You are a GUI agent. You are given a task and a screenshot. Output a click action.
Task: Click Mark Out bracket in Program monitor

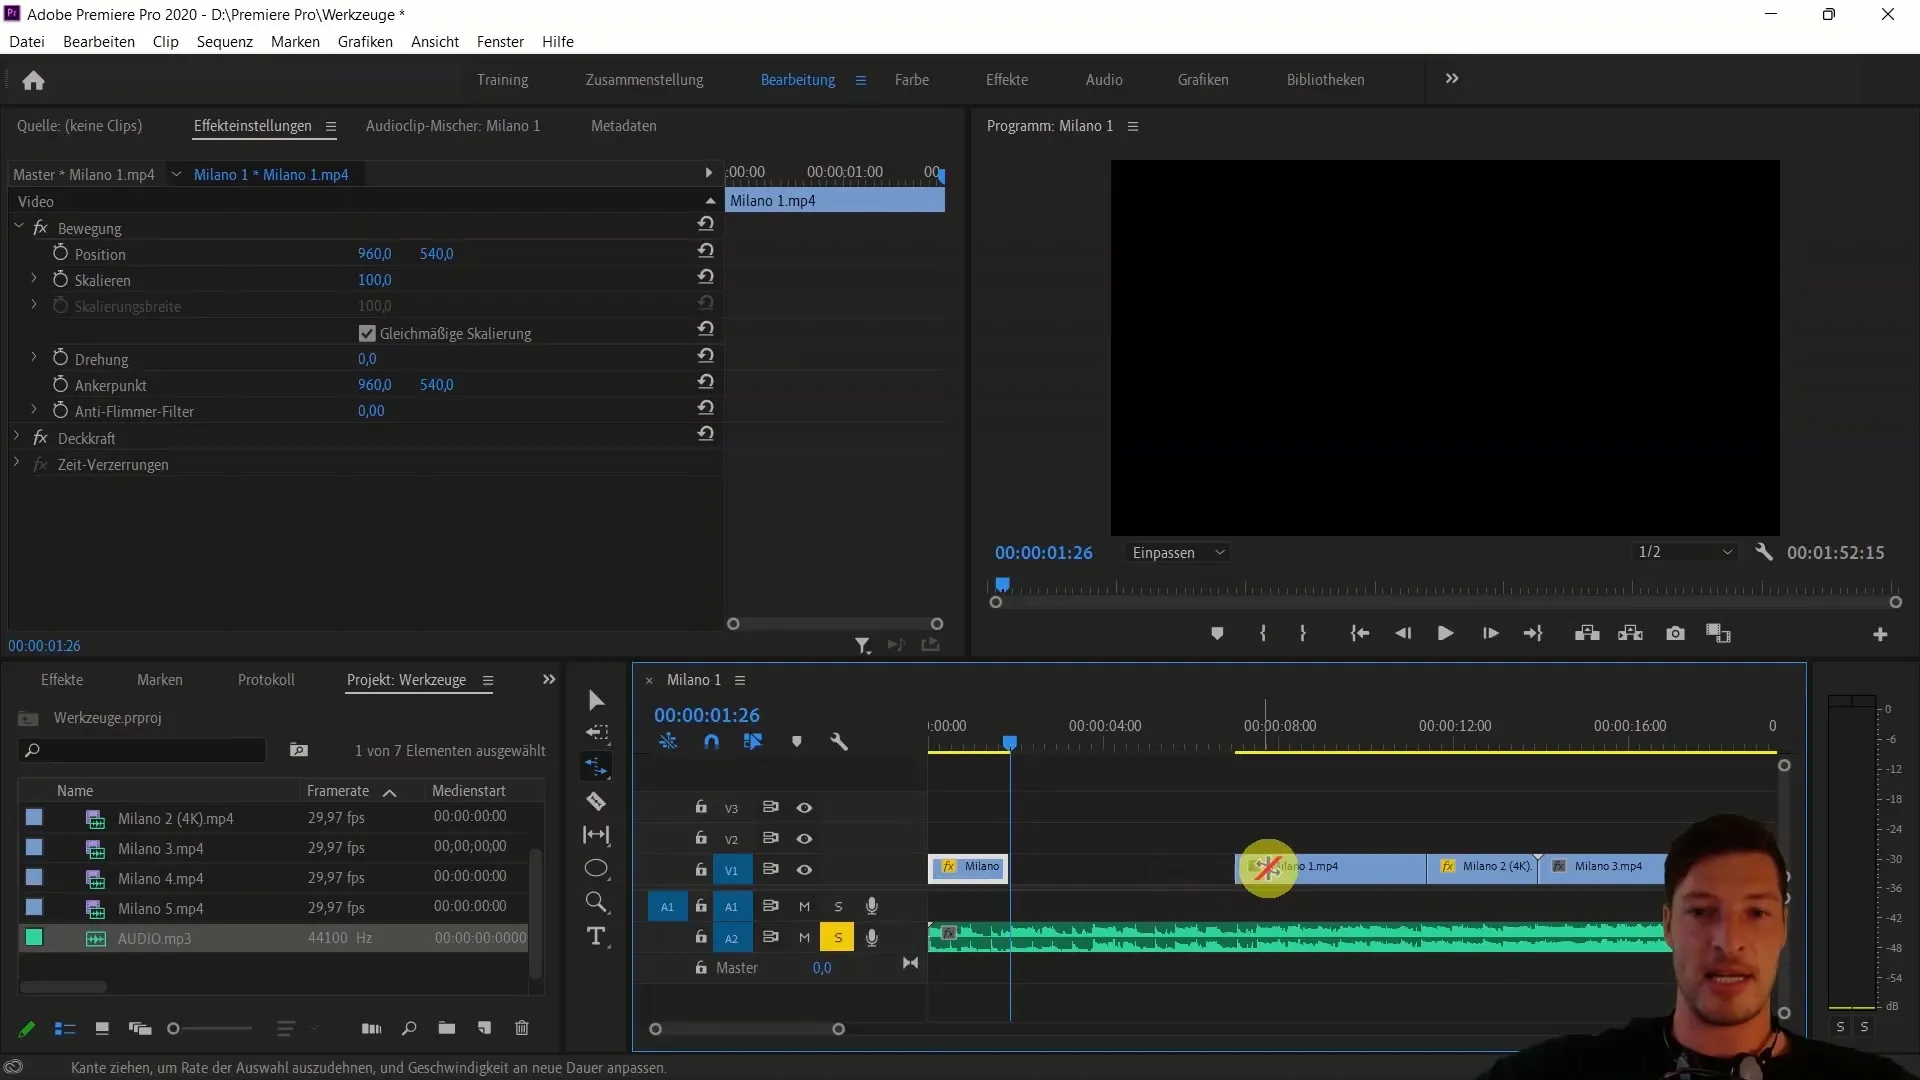[x=1302, y=634]
